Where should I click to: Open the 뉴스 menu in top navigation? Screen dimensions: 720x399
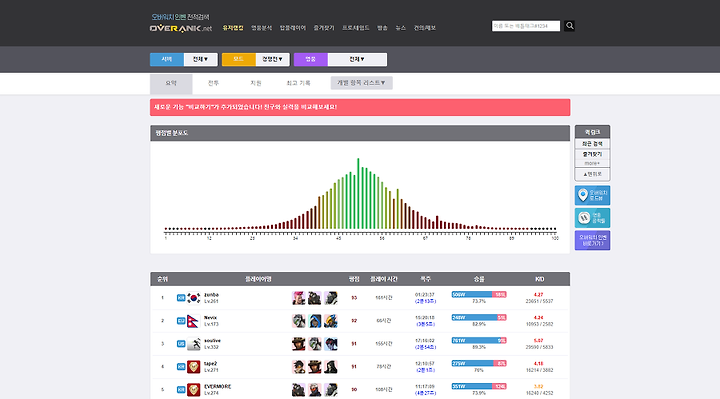tap(400, 28)
